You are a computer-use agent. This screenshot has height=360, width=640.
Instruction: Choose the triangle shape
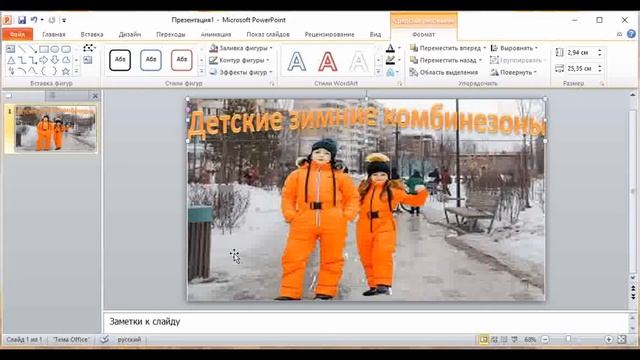(11, 60)
